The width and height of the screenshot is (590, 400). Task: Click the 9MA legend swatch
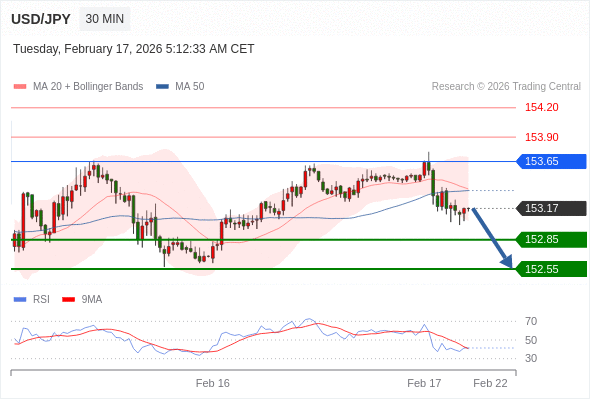[68, 300]
